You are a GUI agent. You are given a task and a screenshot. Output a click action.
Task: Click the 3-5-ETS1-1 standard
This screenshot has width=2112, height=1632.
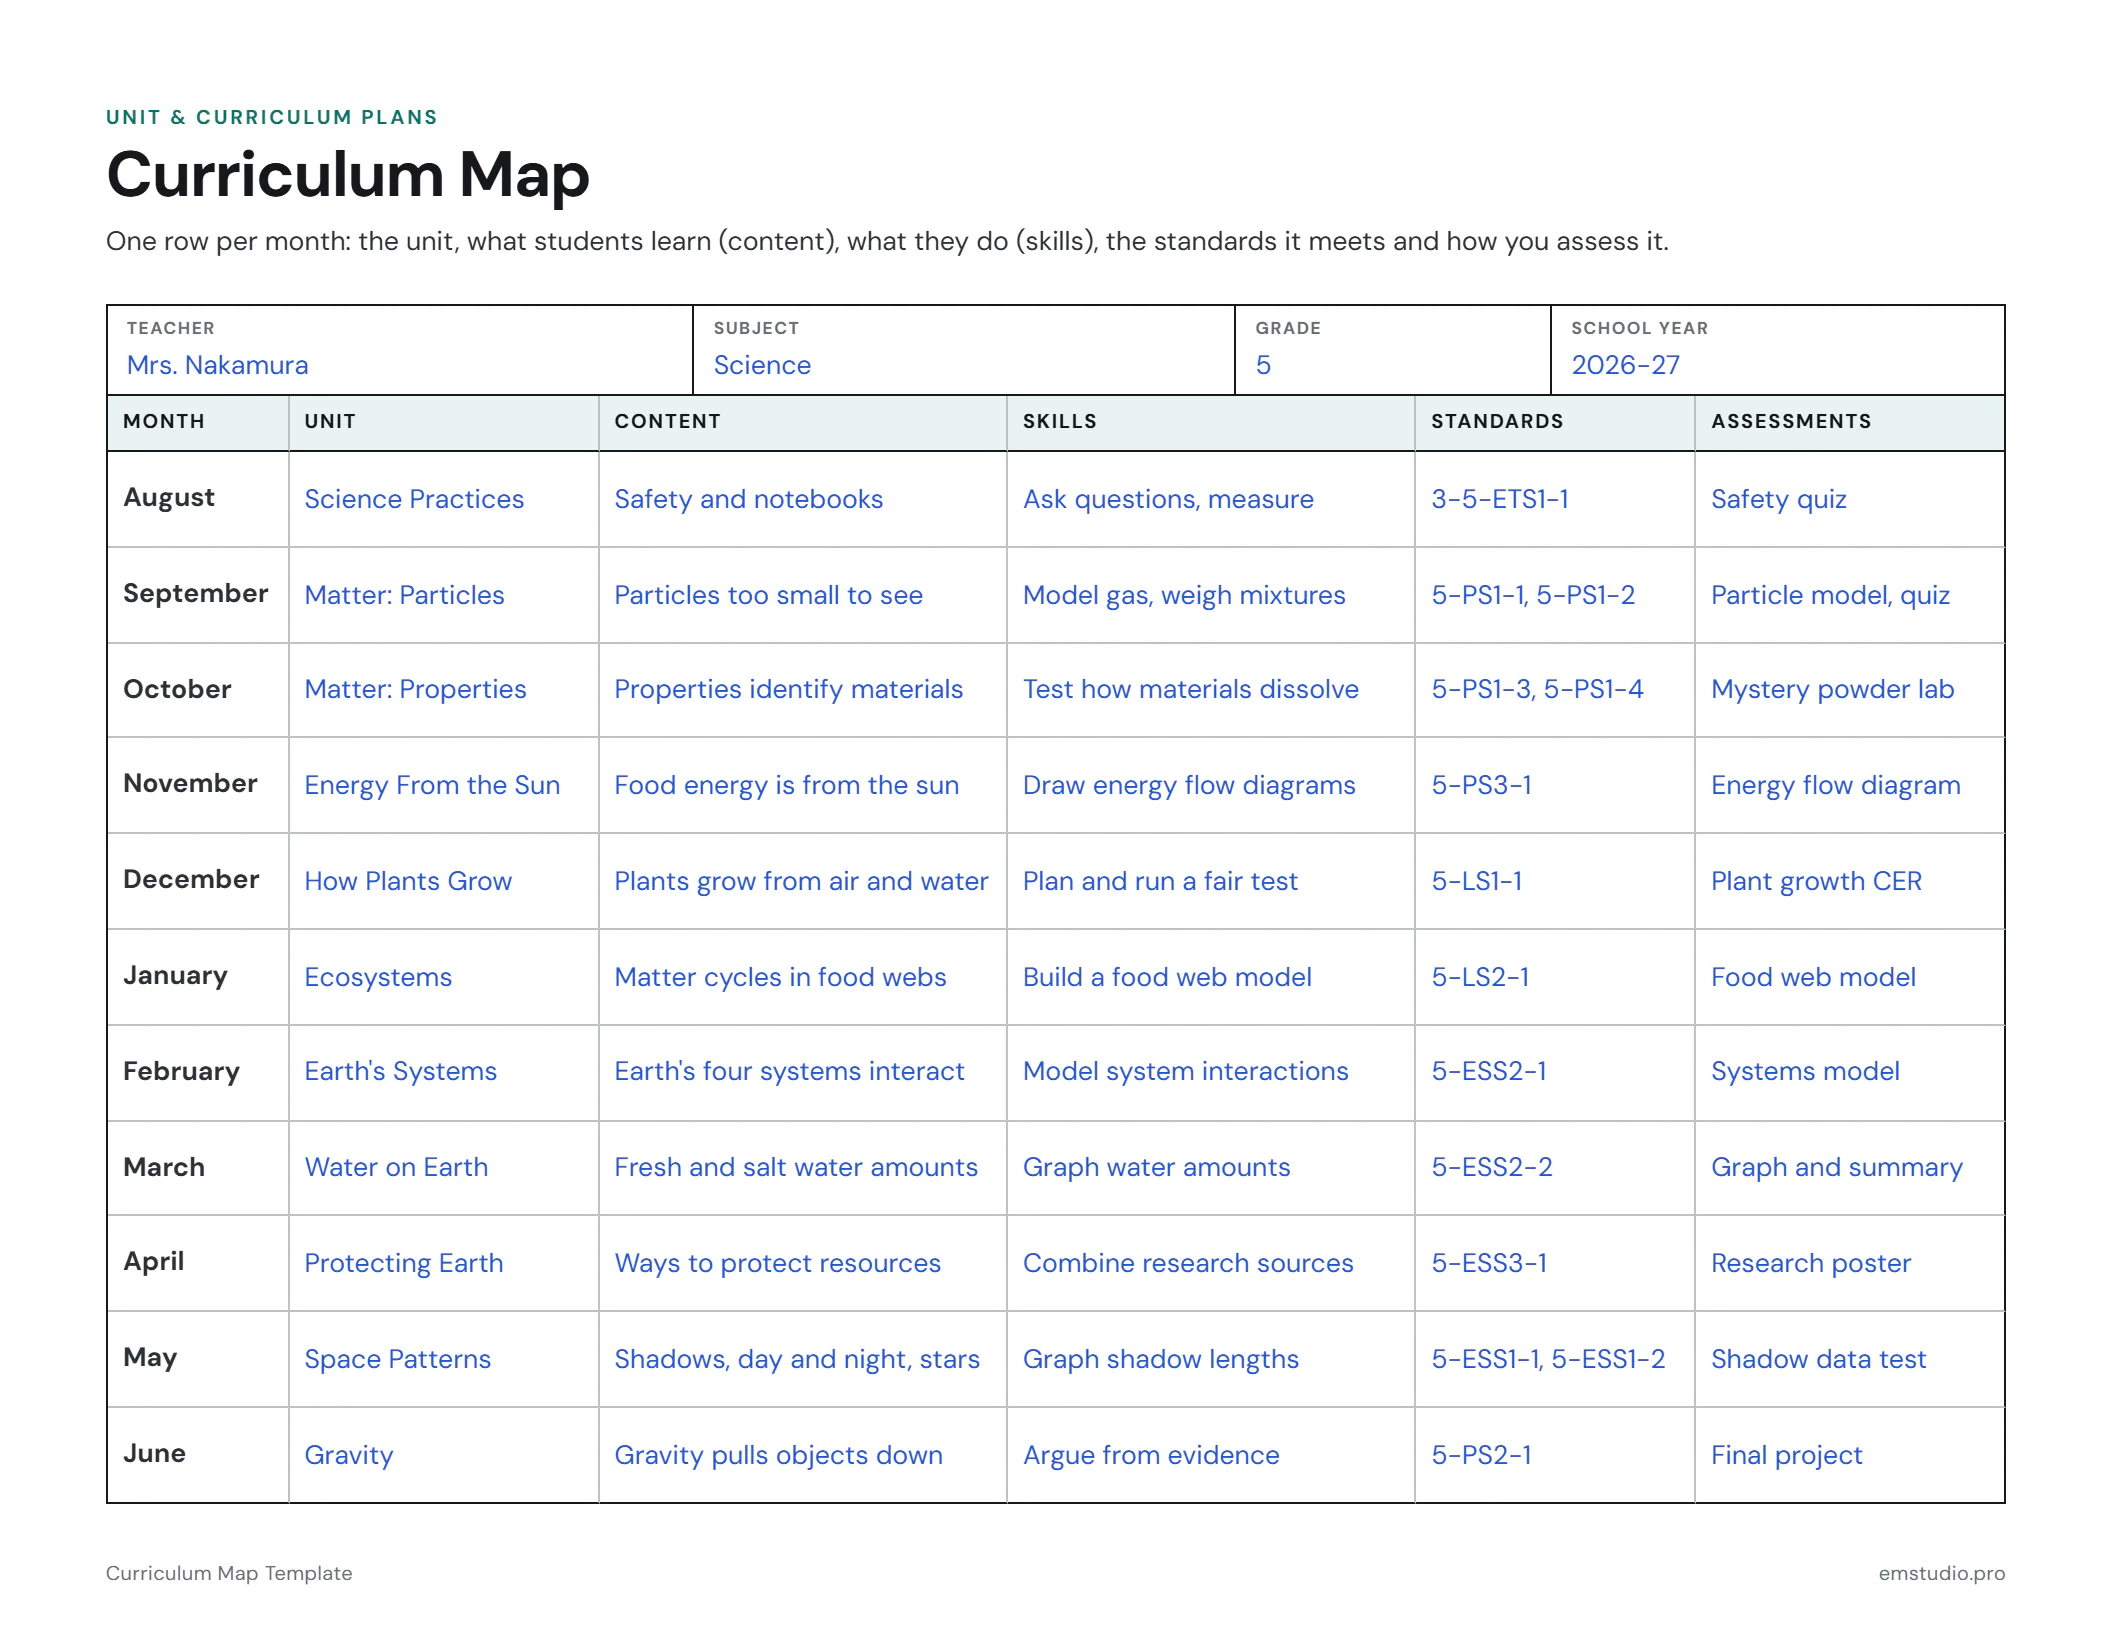point(1499,499)
